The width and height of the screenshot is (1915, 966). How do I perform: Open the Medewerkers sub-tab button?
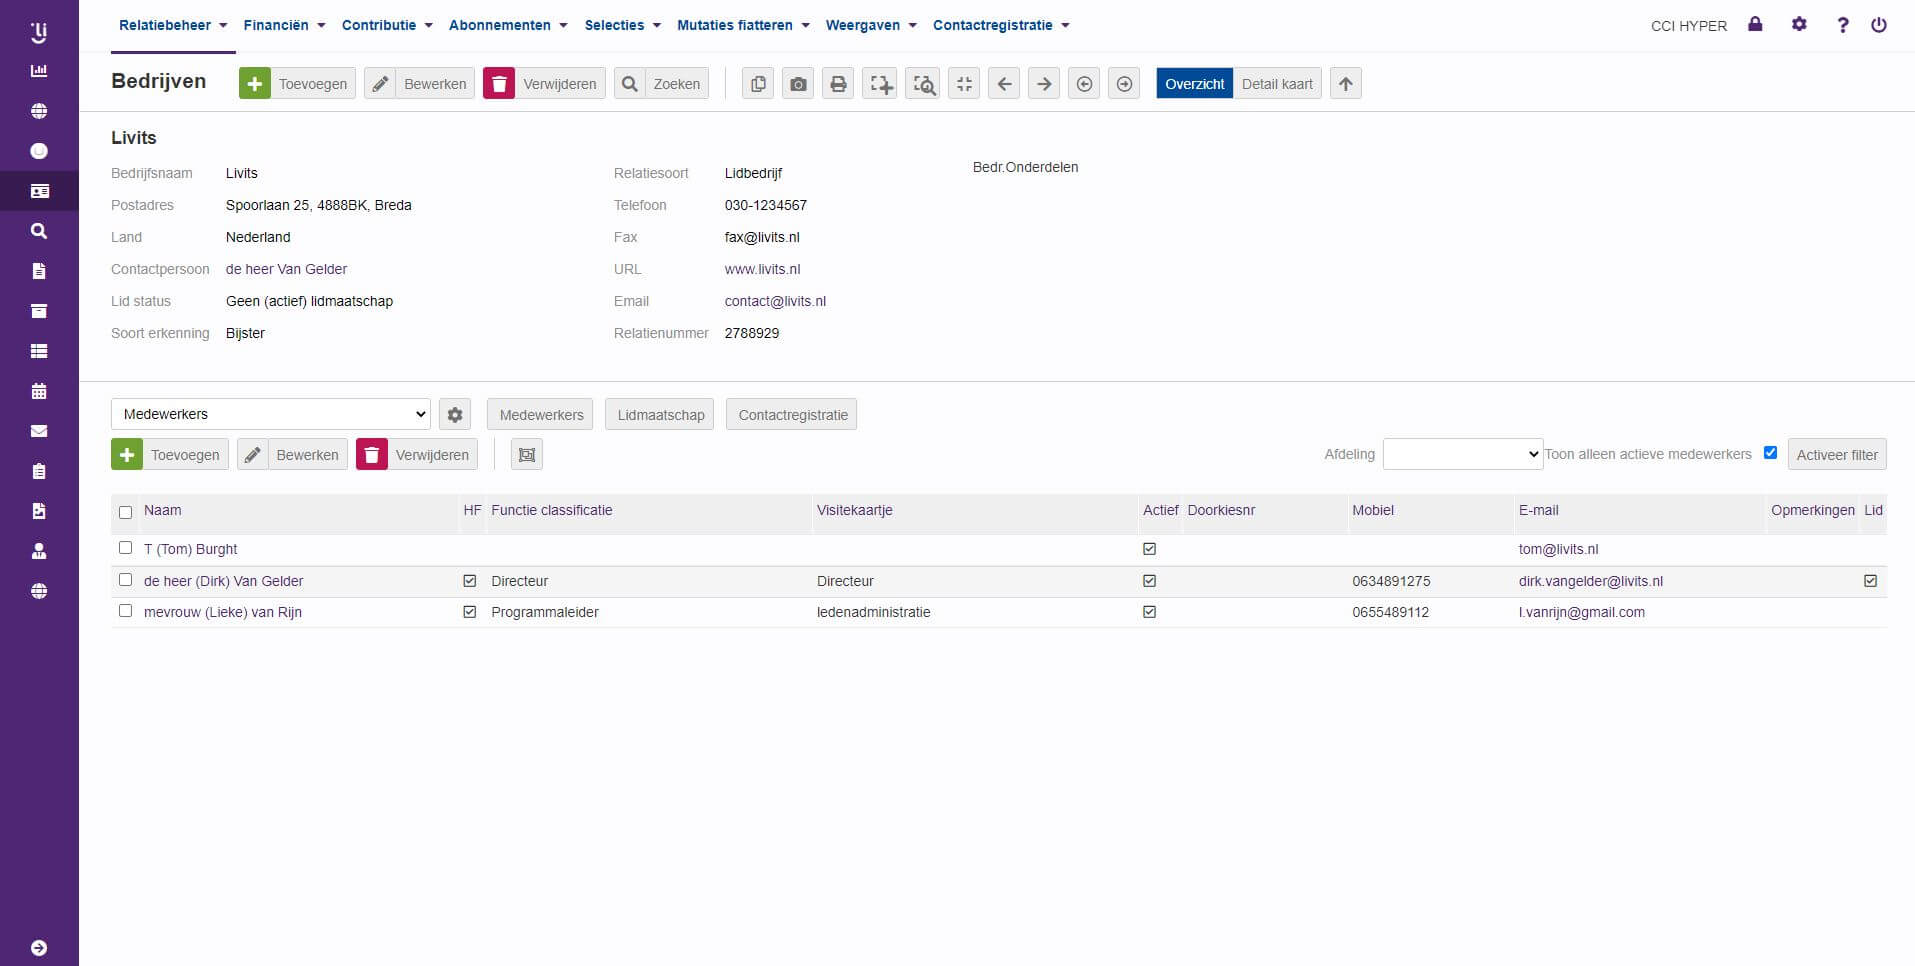click(x=541, y=415)
